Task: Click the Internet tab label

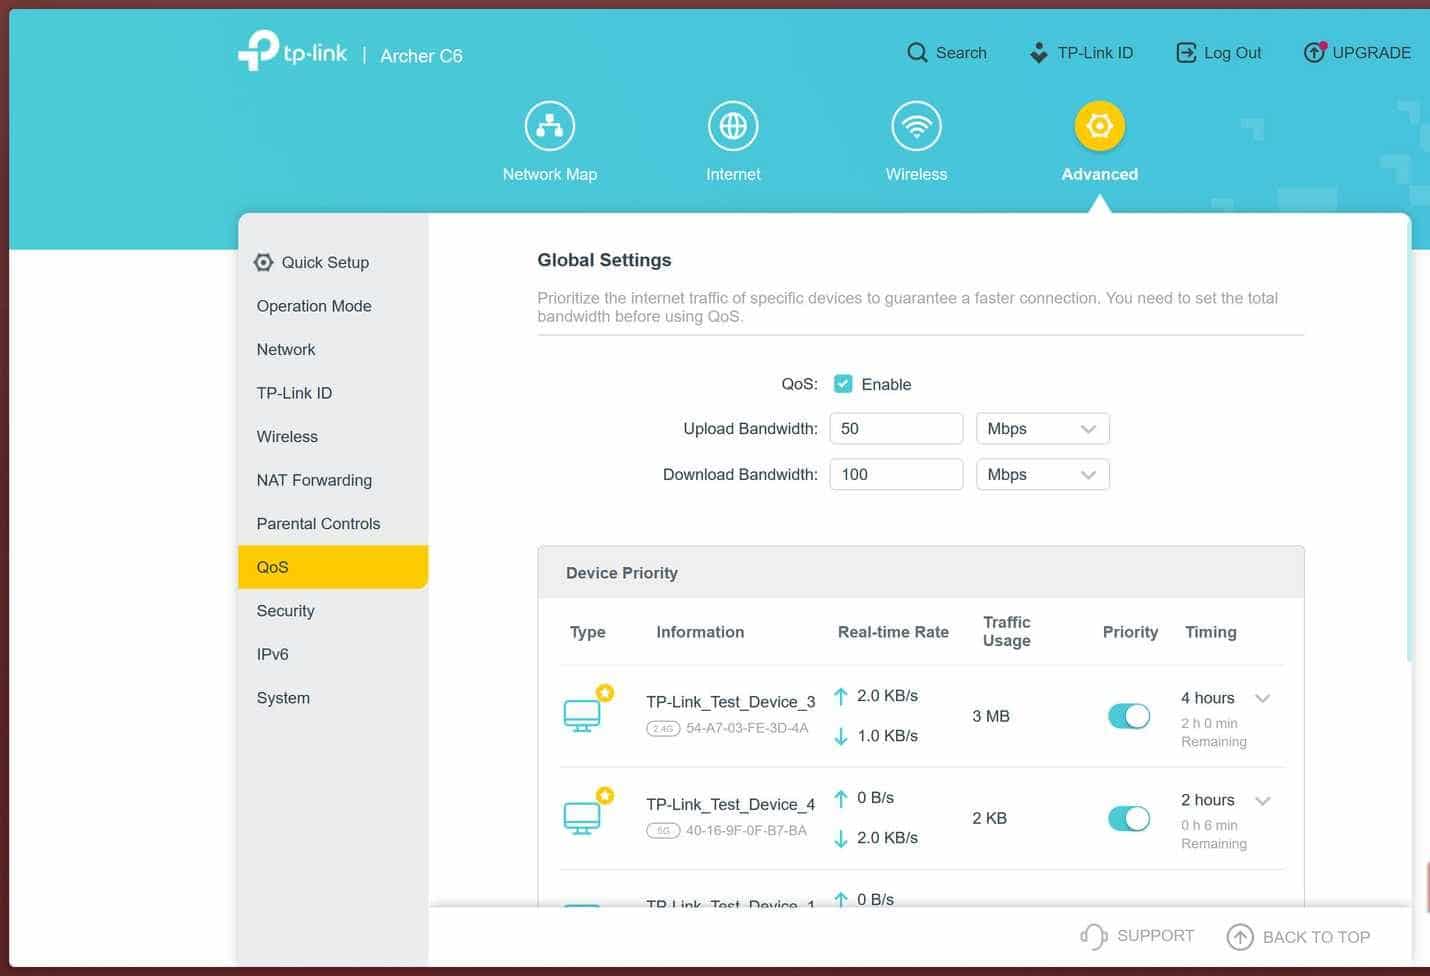Action: pyautogui.click(x=733, y=174)
